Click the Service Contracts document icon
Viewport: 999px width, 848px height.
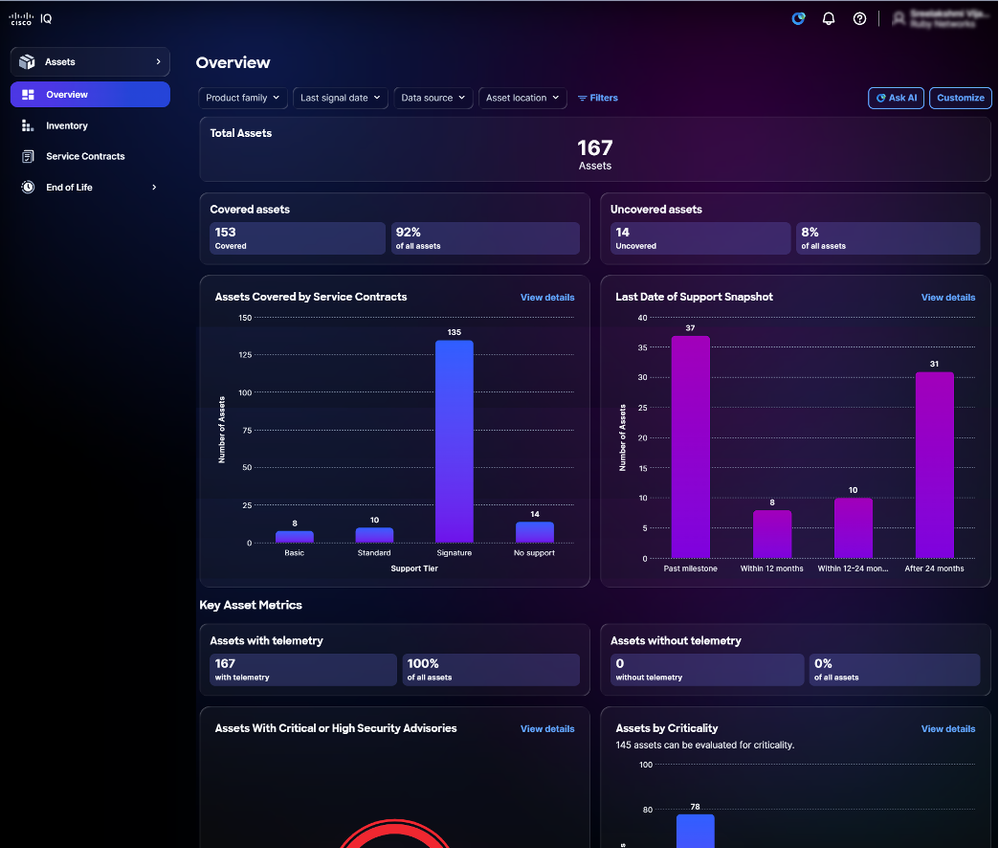pyautogui.click(x=27, y=156)
